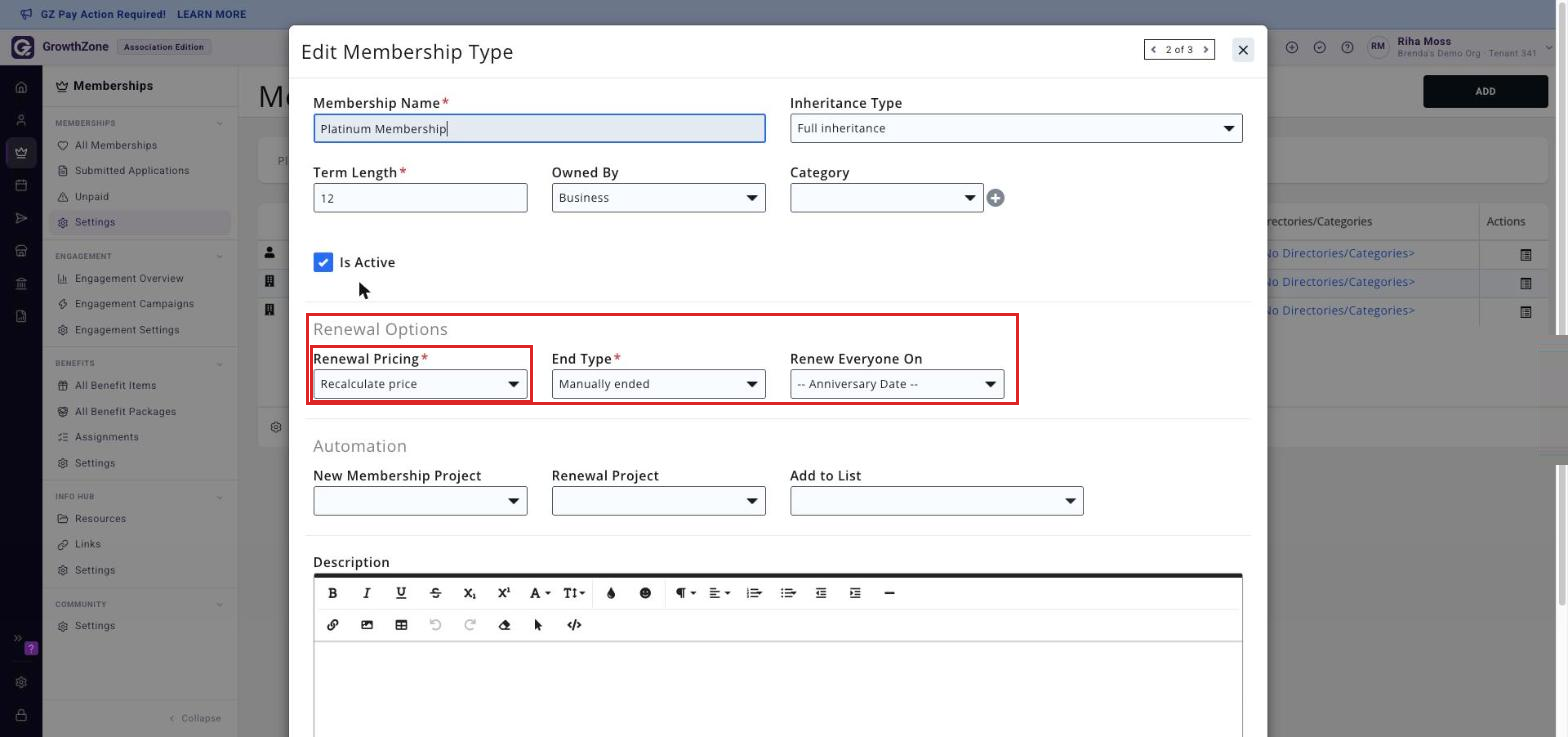Image resolution: width=1568 pixels, height=737 pixels.
Task: Open the help question mark icon in header
Action: [x=1347, y=47]
